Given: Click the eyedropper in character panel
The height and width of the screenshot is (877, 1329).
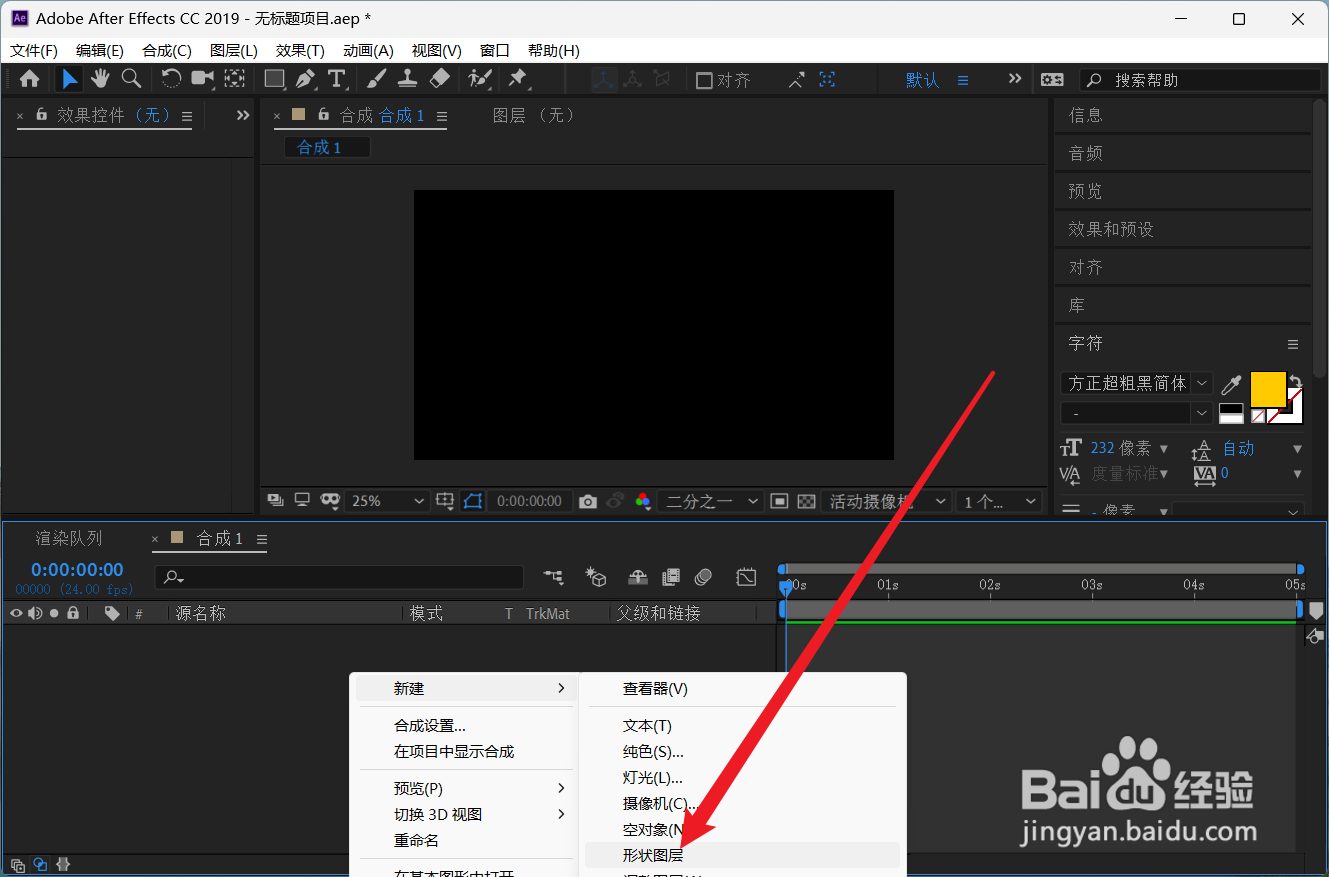Looking at the screenshot, I should (x=1231, y=384).
